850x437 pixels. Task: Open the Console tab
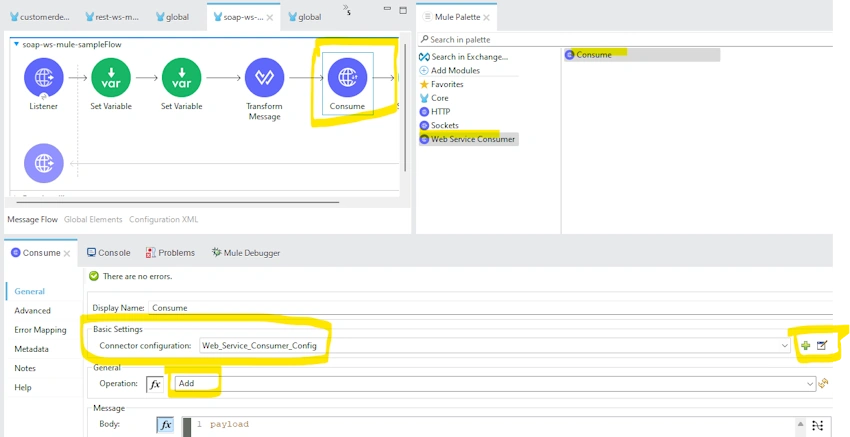[108, 253]
